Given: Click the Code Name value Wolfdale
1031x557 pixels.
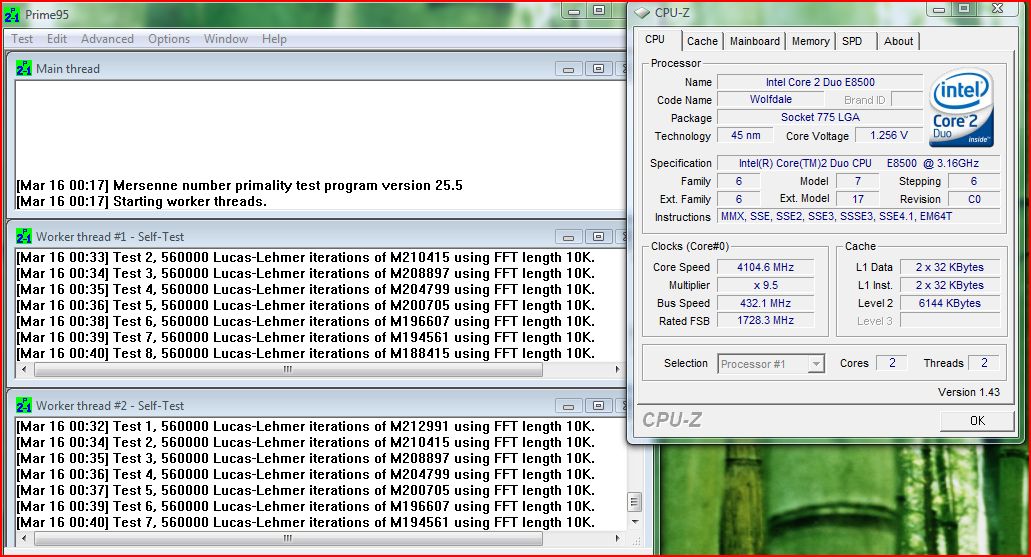Looking at the screenshot, I should tap(771, 99).
